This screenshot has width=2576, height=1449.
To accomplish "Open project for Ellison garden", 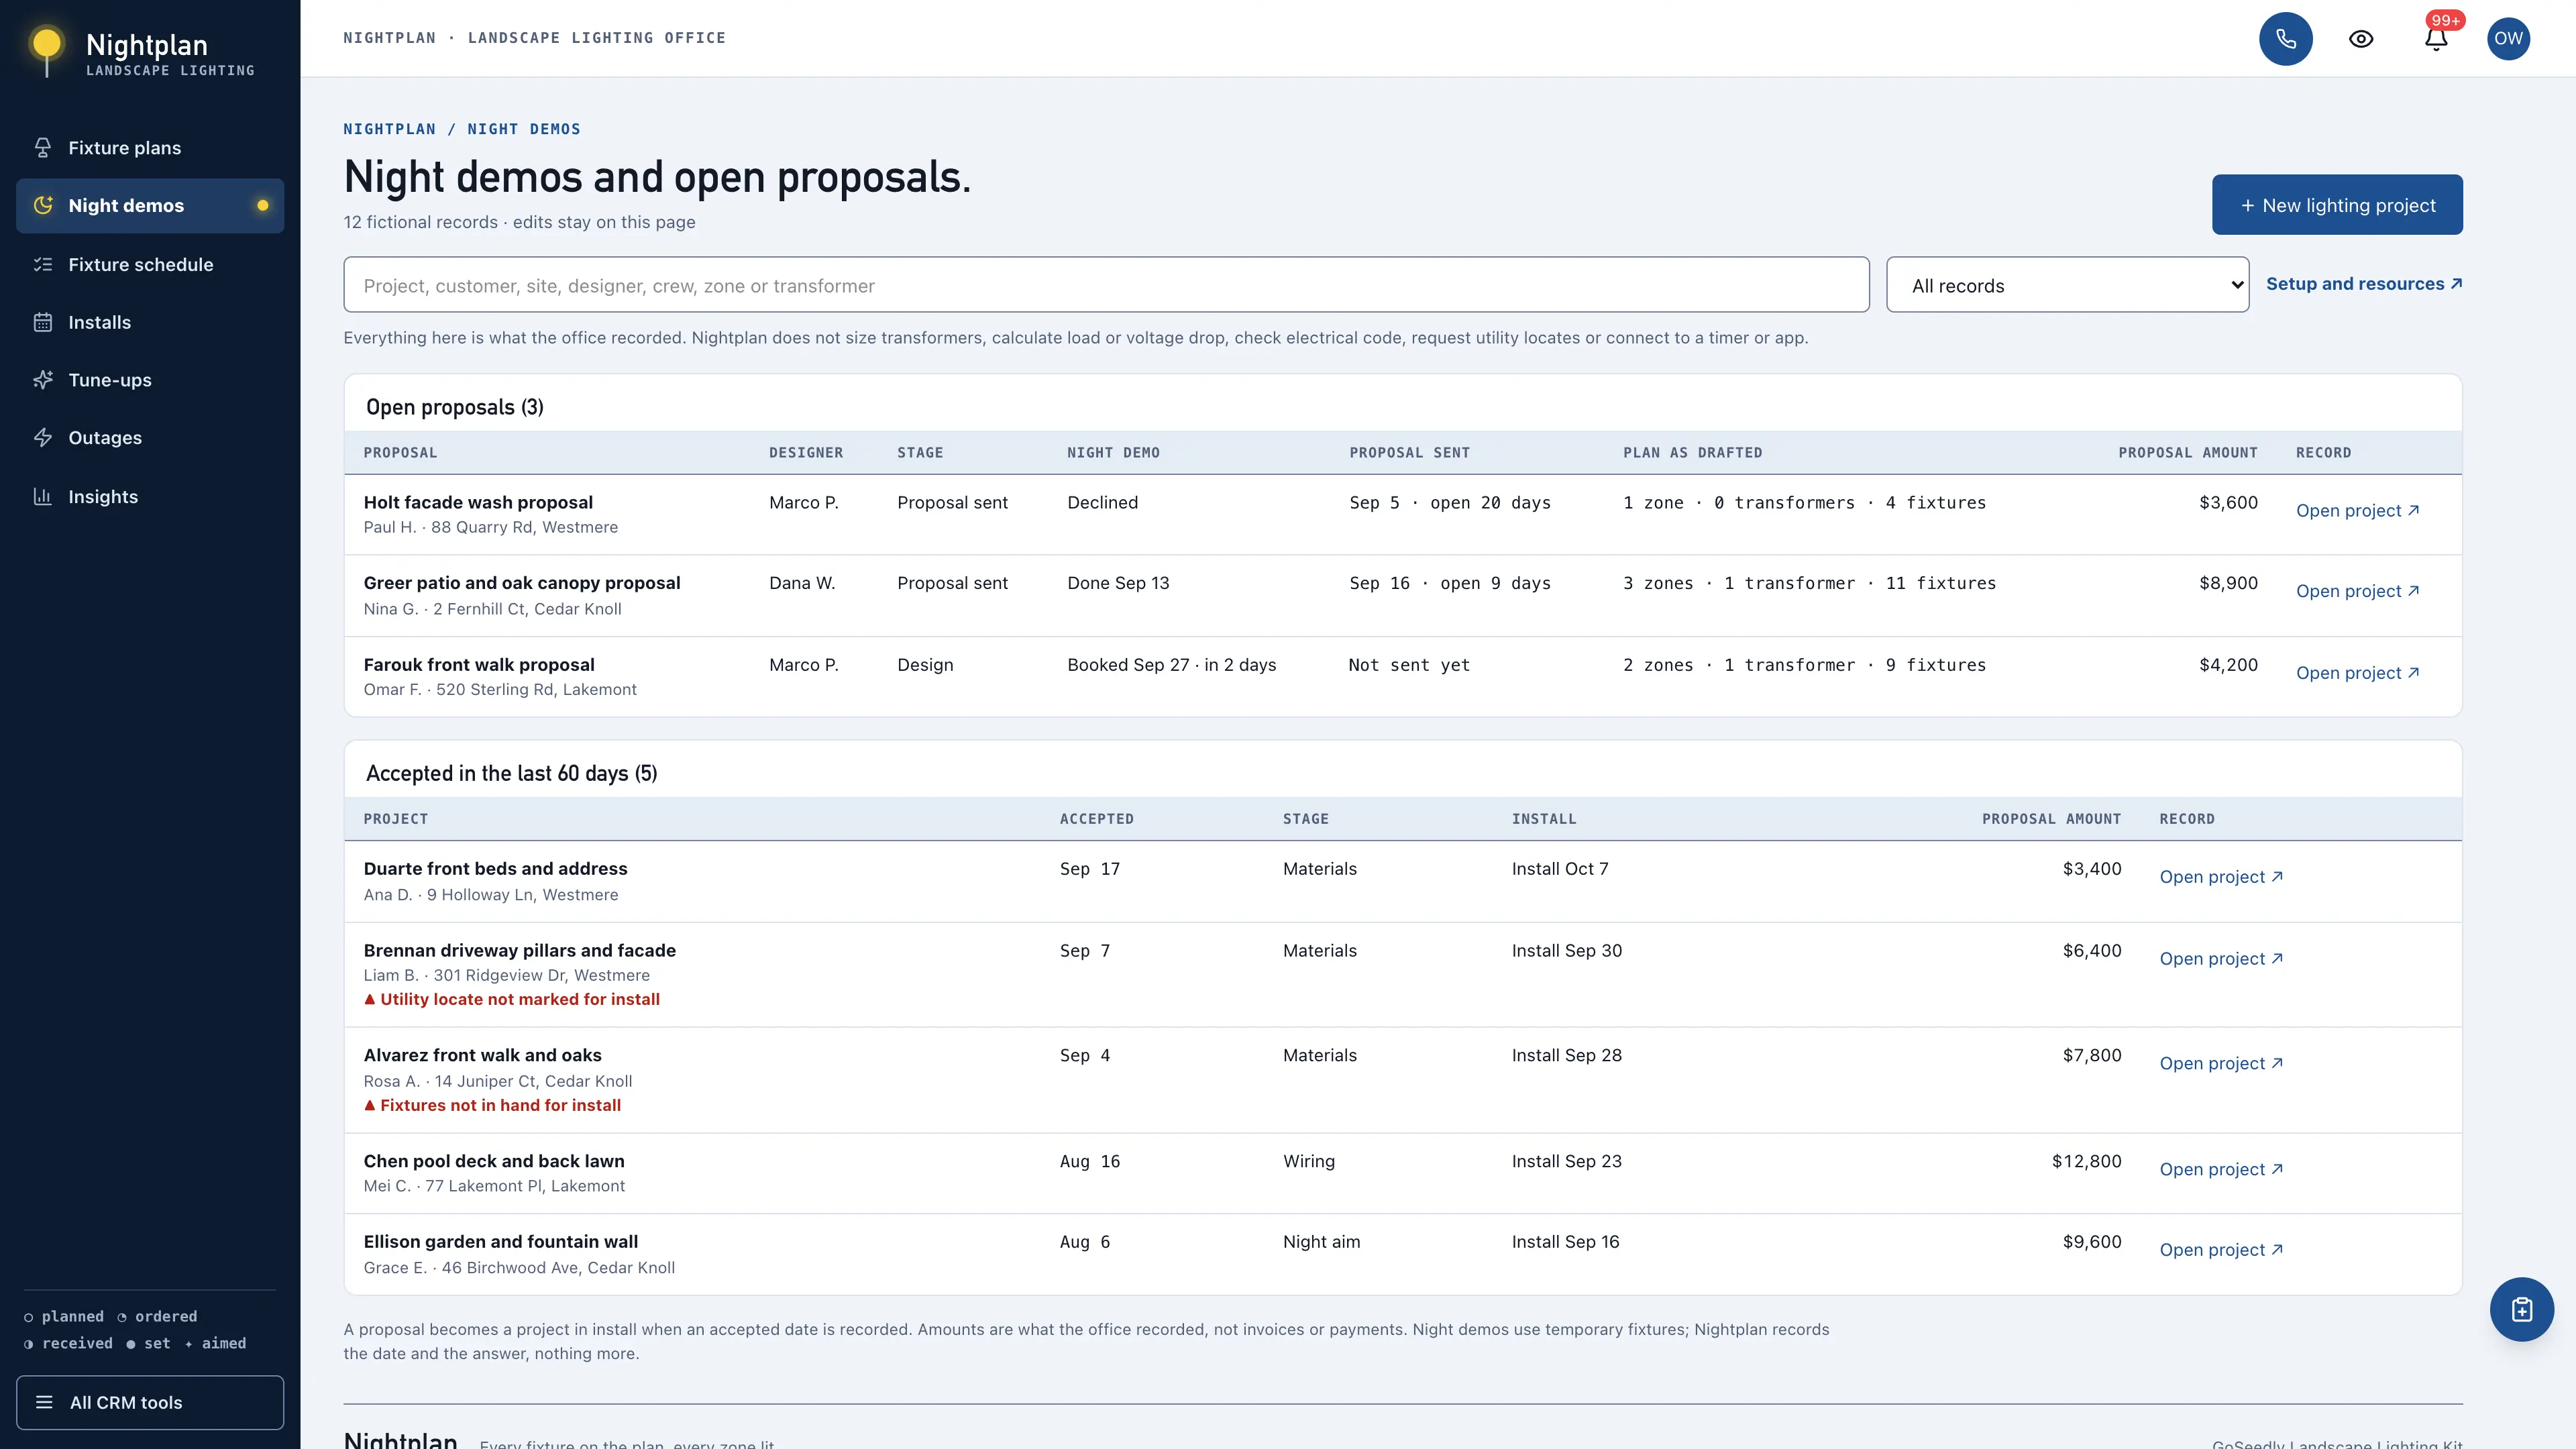I will (2221, 1250).
